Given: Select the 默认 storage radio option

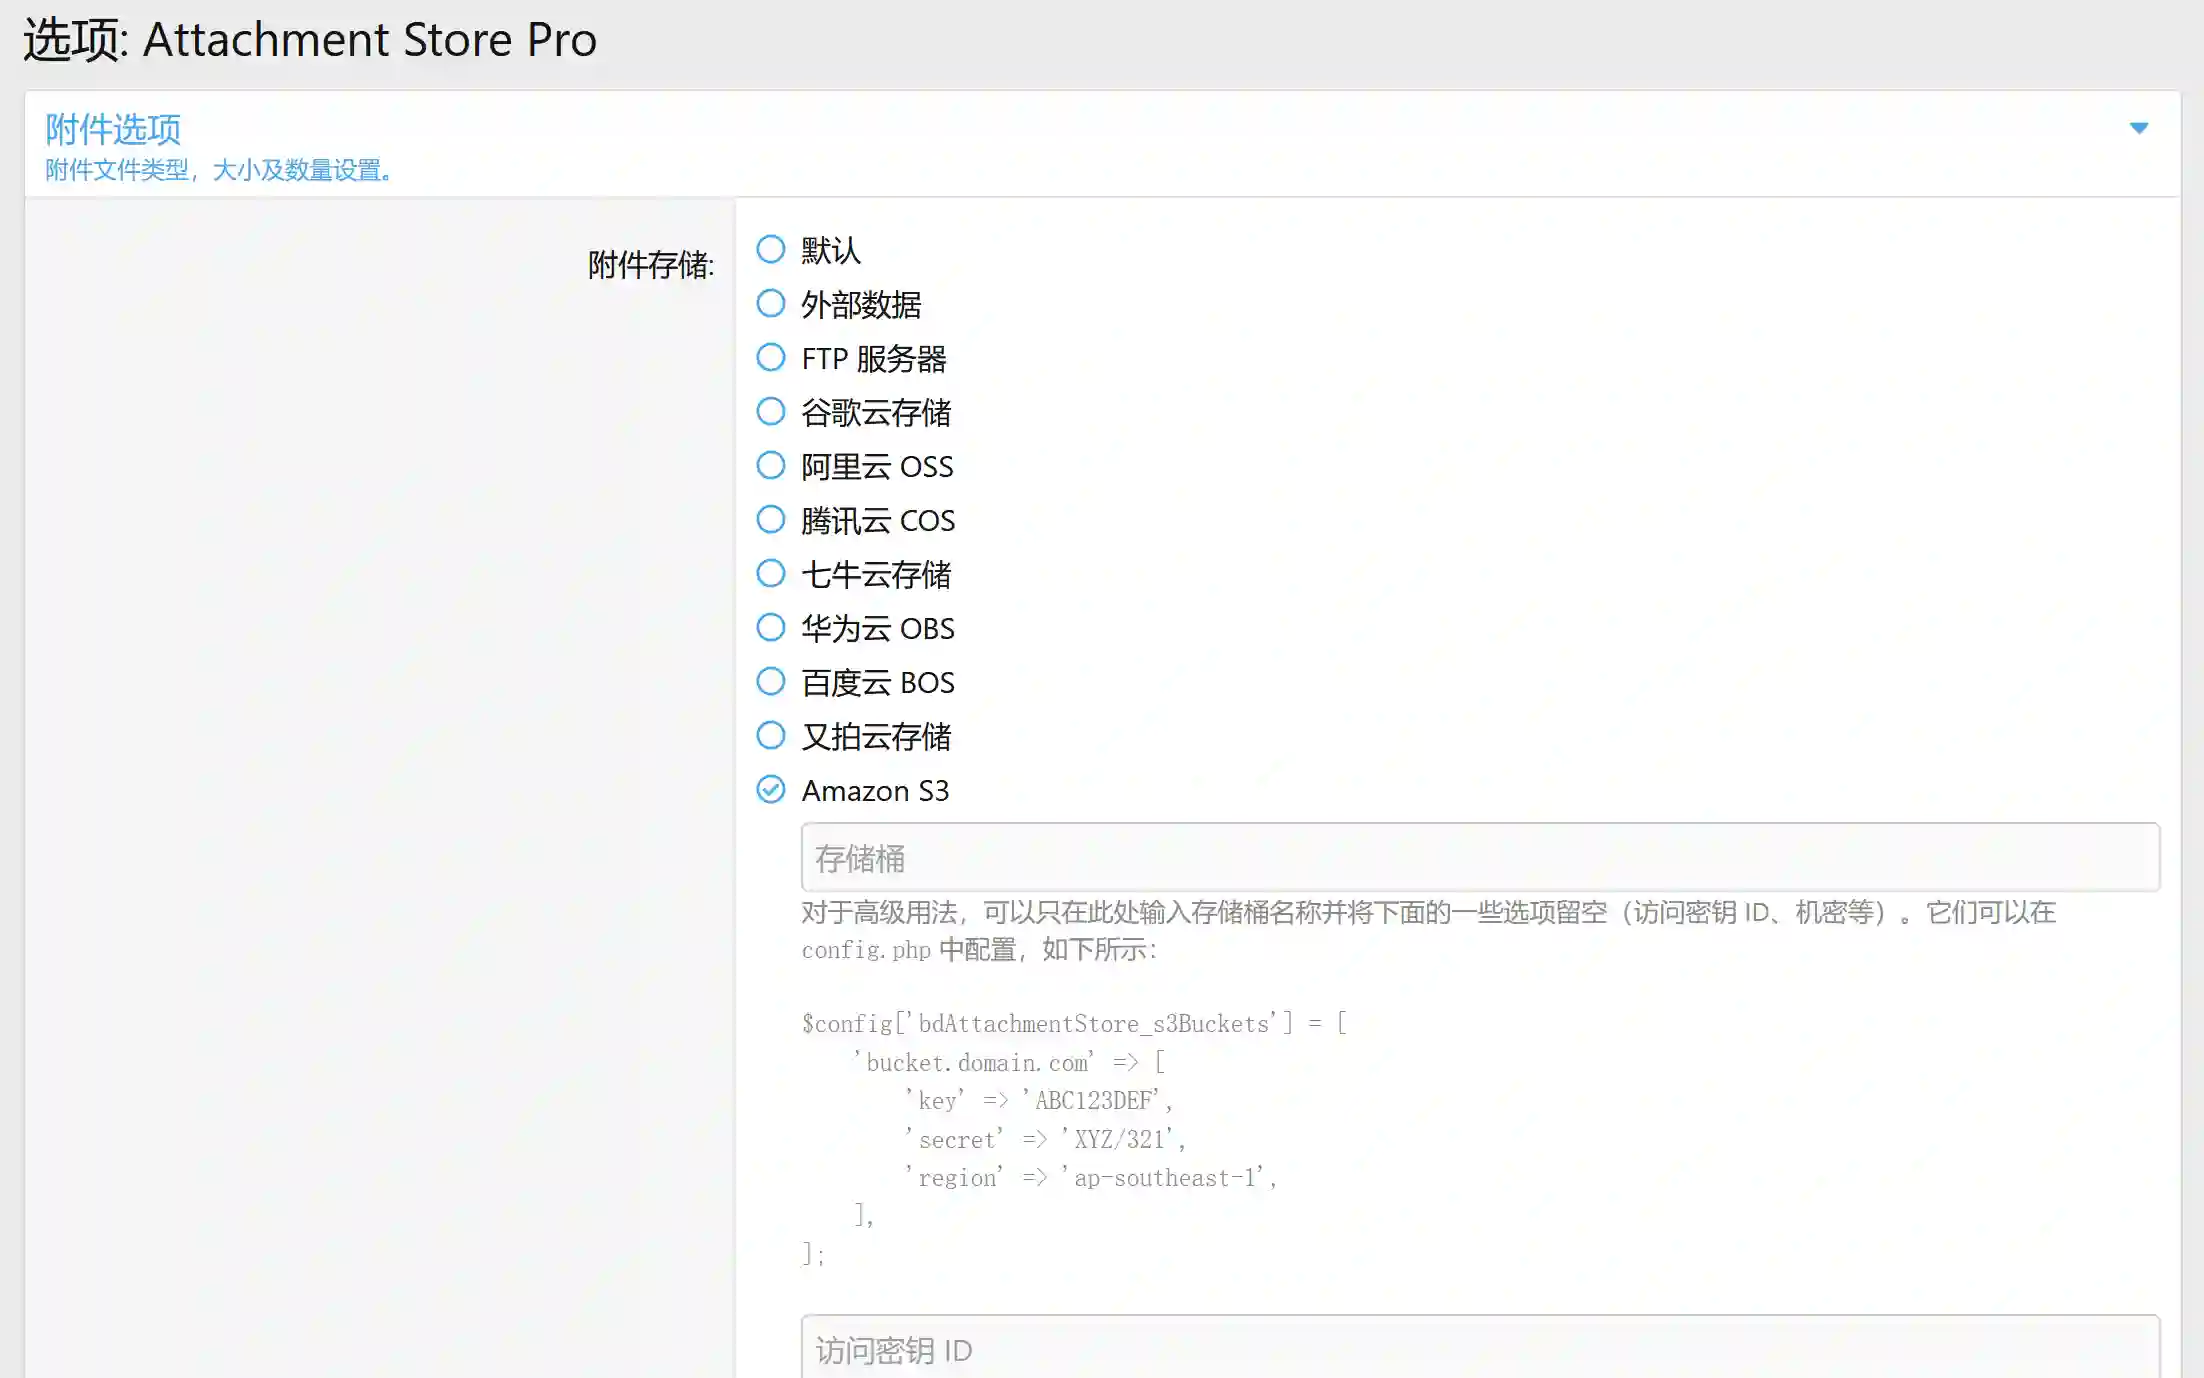Looking at the screenshot, I should (770, 249).
